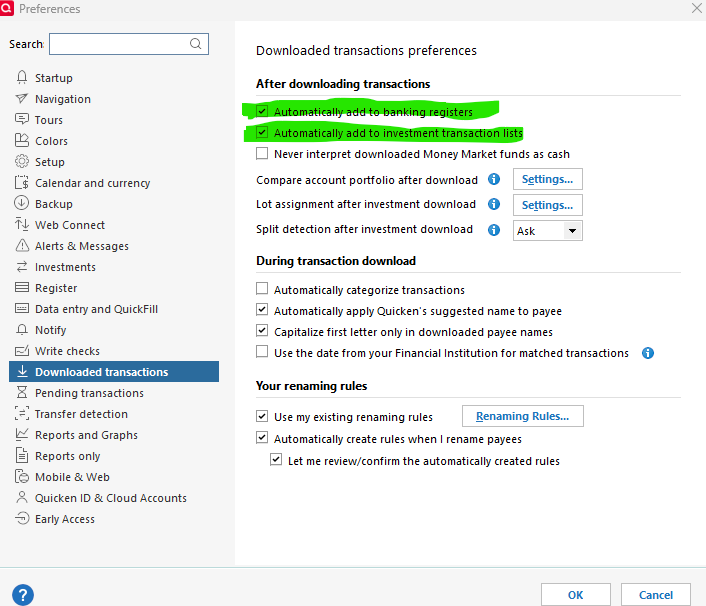Open Calendar and currency preferences
This screenshot has height=606, width=706.
[92, 183]
